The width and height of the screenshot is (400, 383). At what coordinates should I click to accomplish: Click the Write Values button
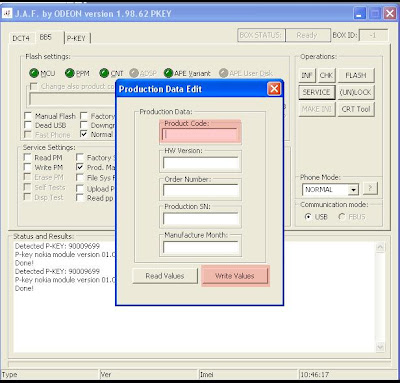coord(235,276)
